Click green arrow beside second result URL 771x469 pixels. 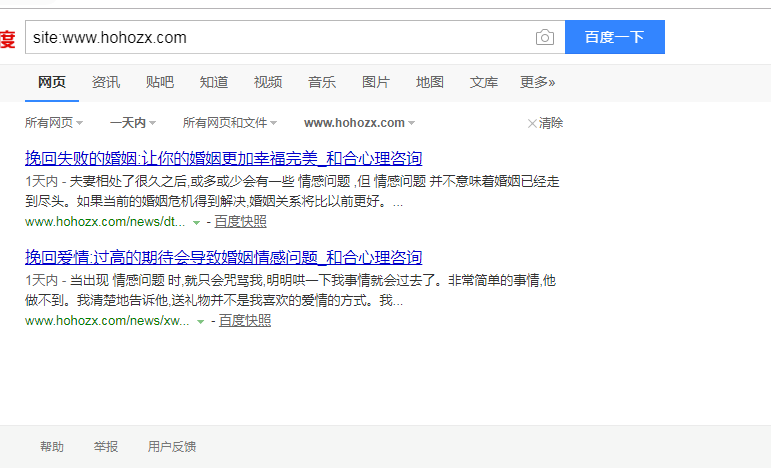point(200,321)
